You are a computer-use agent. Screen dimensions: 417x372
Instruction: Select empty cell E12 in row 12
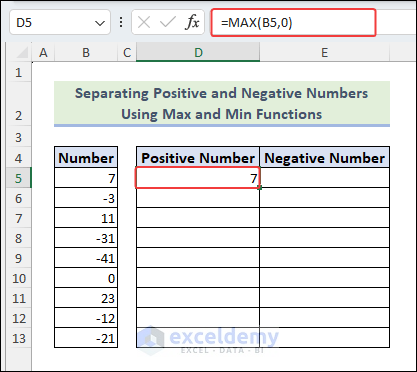[x=325, y=318]
